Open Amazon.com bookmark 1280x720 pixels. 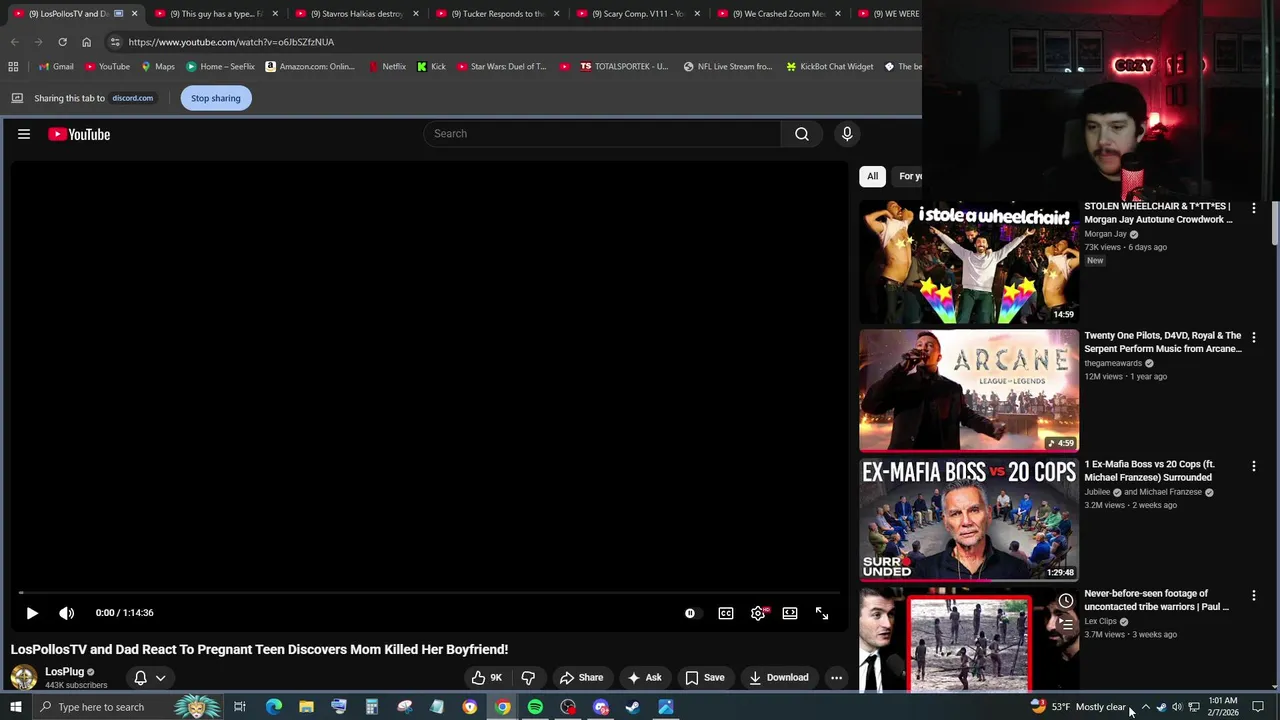[310, 66]
